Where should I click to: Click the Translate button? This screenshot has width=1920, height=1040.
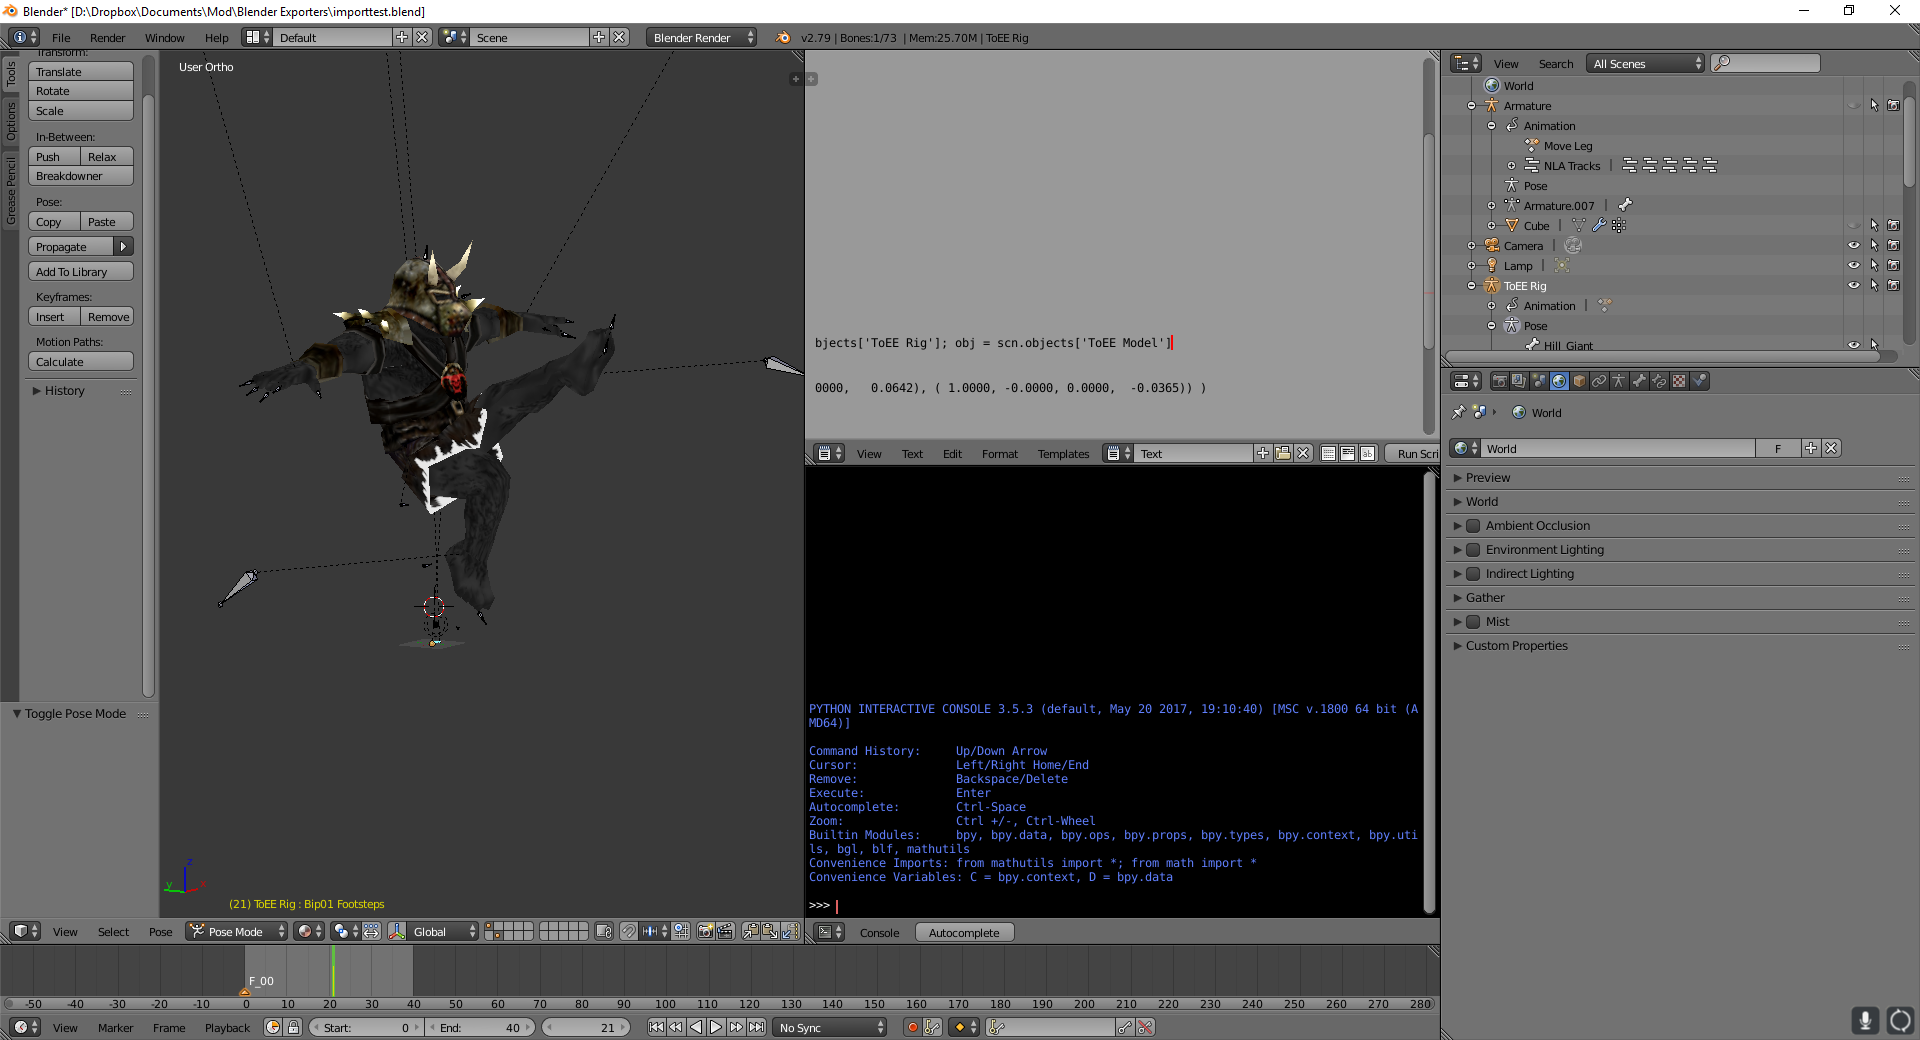tap(81, 72)
